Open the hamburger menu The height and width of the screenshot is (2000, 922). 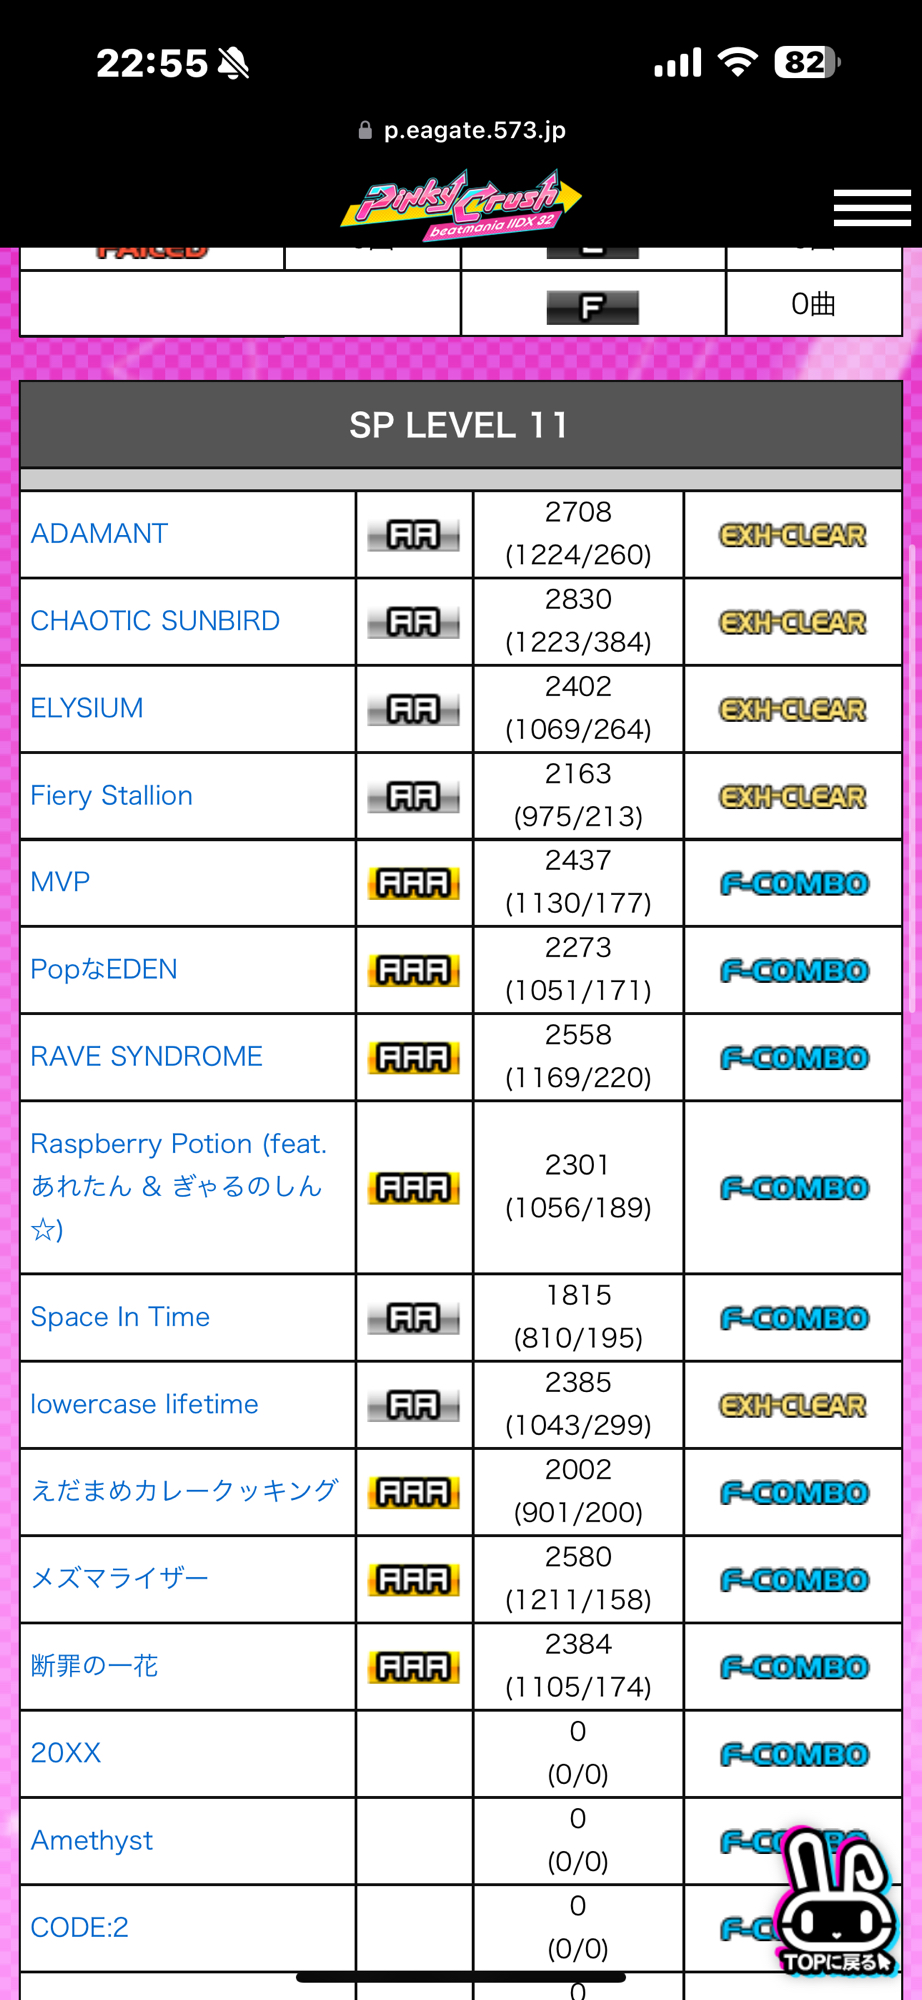point(871,207)
